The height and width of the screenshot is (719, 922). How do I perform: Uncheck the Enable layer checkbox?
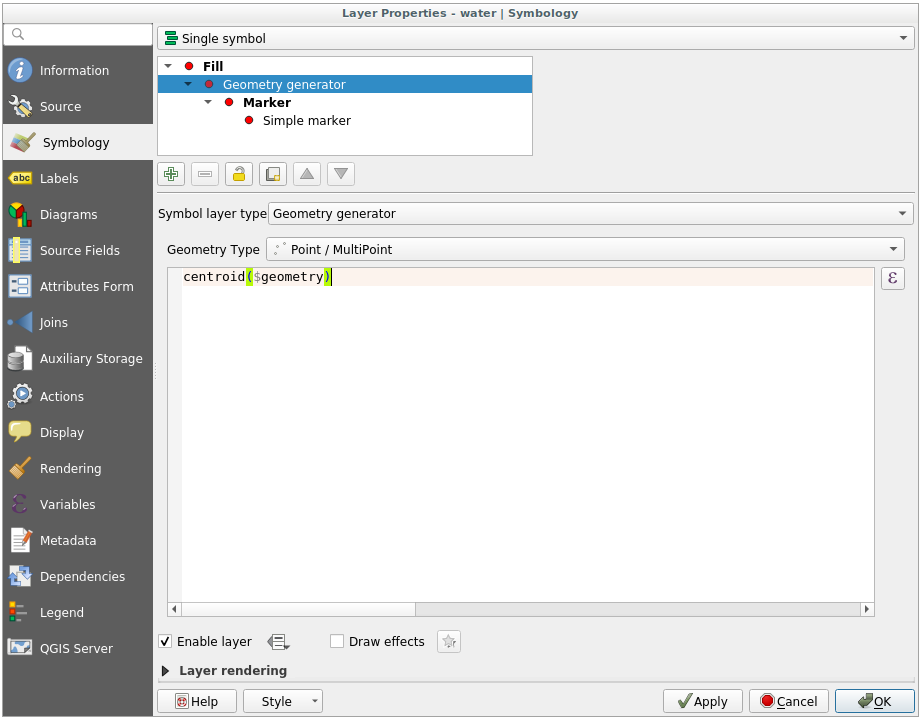(166, 642)
